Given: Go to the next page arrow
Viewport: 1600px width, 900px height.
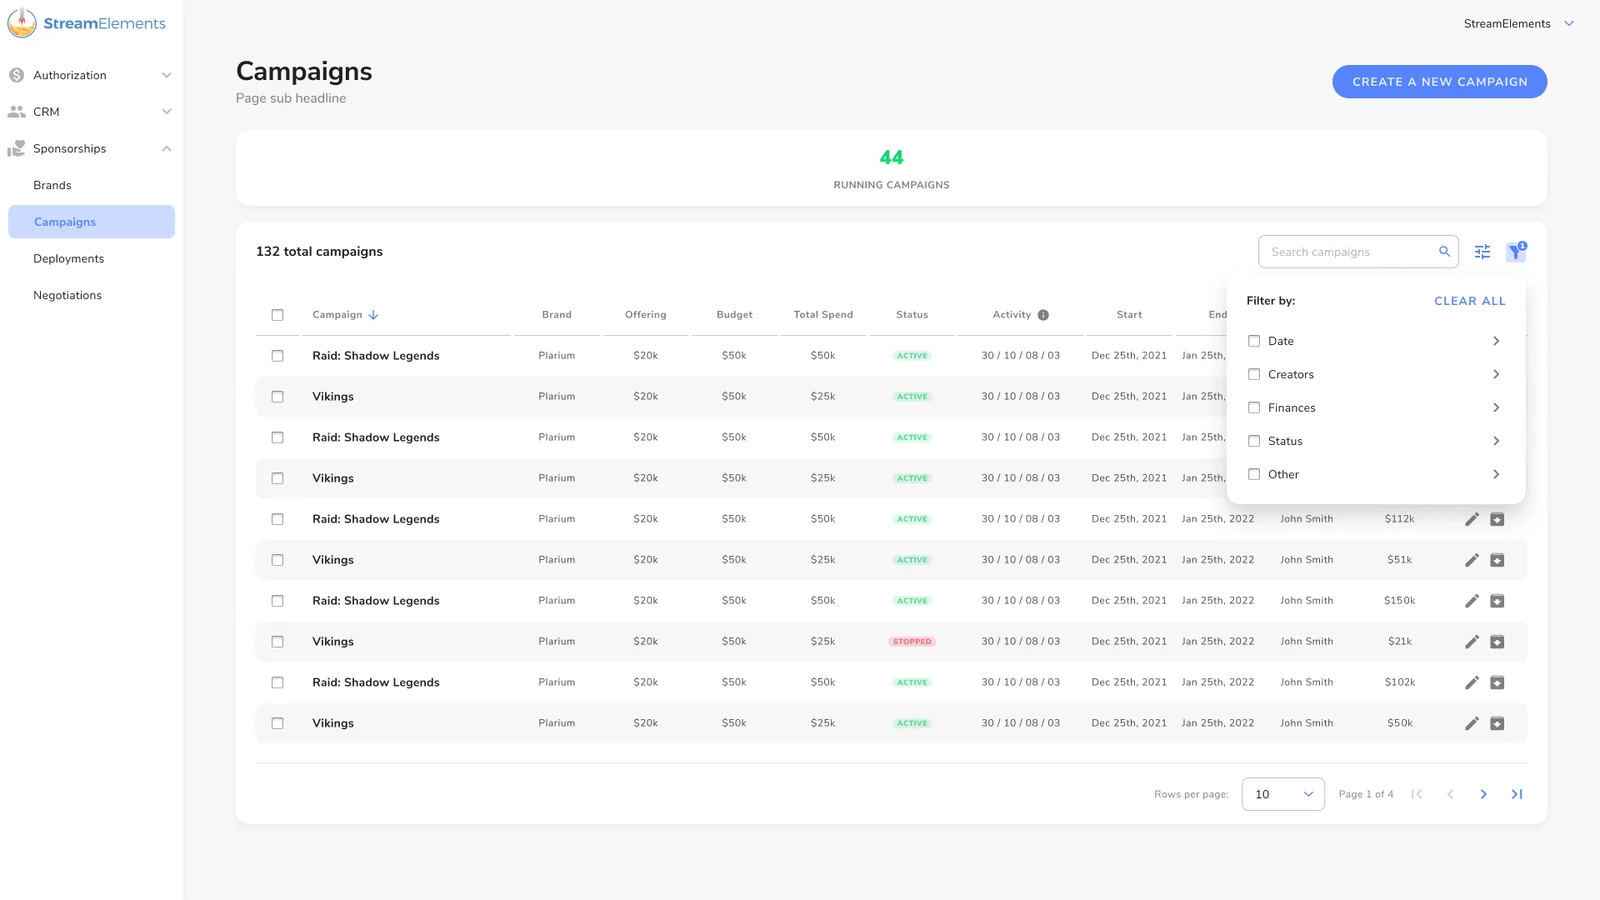Looking at the screenshot, I should pos(1483,794).
